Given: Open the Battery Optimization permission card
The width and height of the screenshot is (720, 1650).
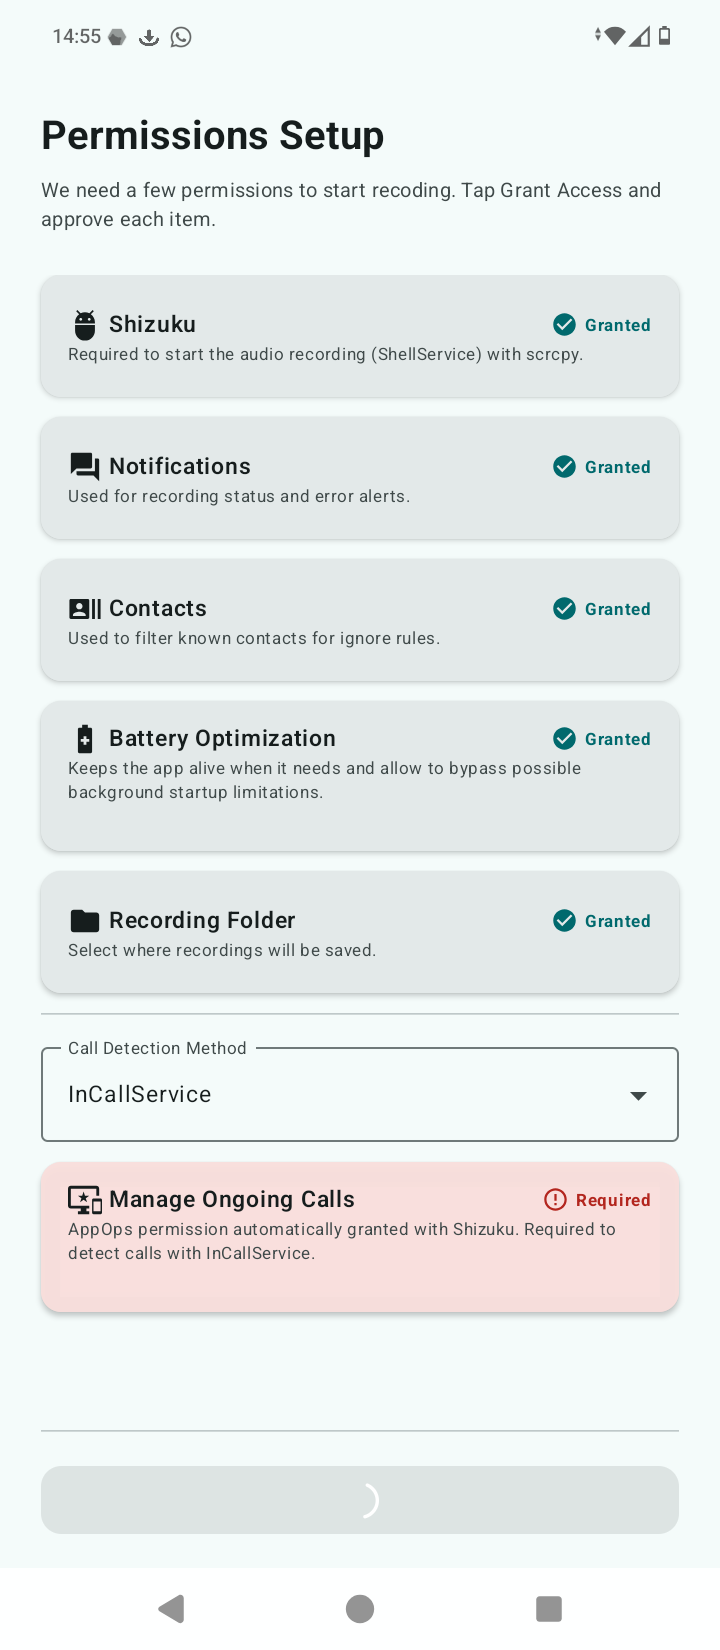Looking at the screenshot, I should coord(360,776).
